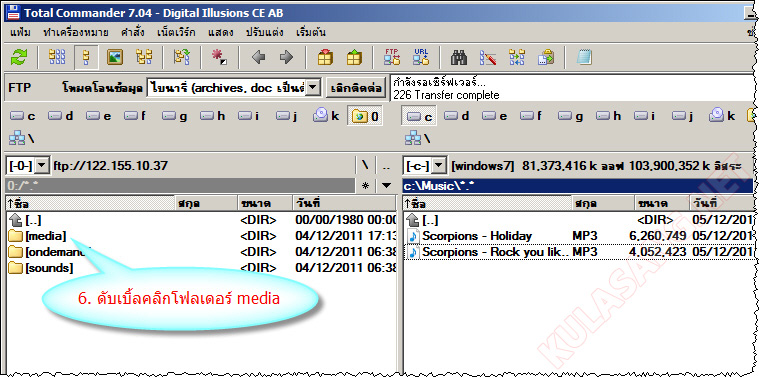Image resolution: width=759 pixels, height=377 pixels.
Task: Open the URL new FTP connection icon
Action: pyautogui.click(x=421, y=57)
